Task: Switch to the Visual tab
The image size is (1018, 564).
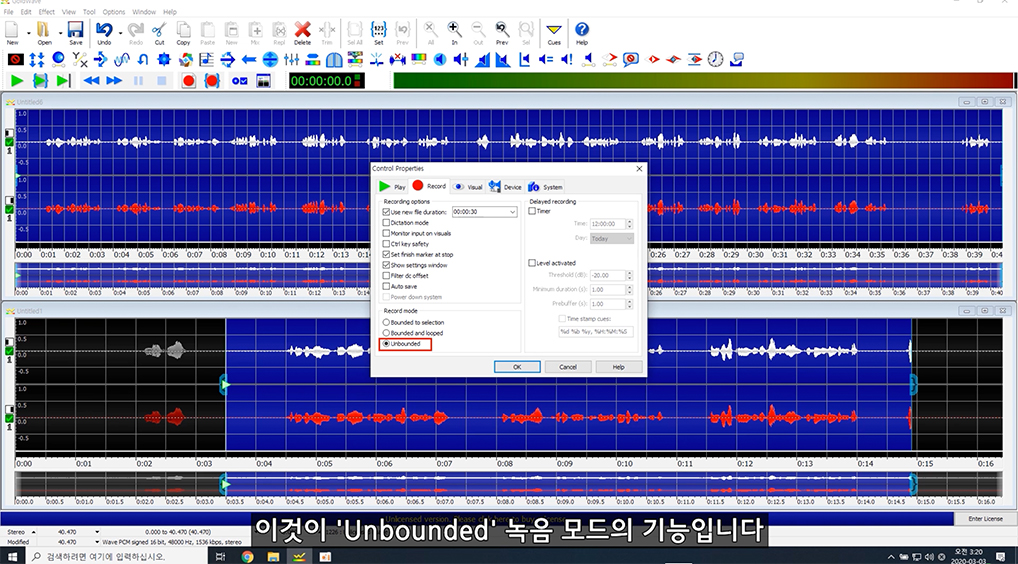Action: (467, 187)
